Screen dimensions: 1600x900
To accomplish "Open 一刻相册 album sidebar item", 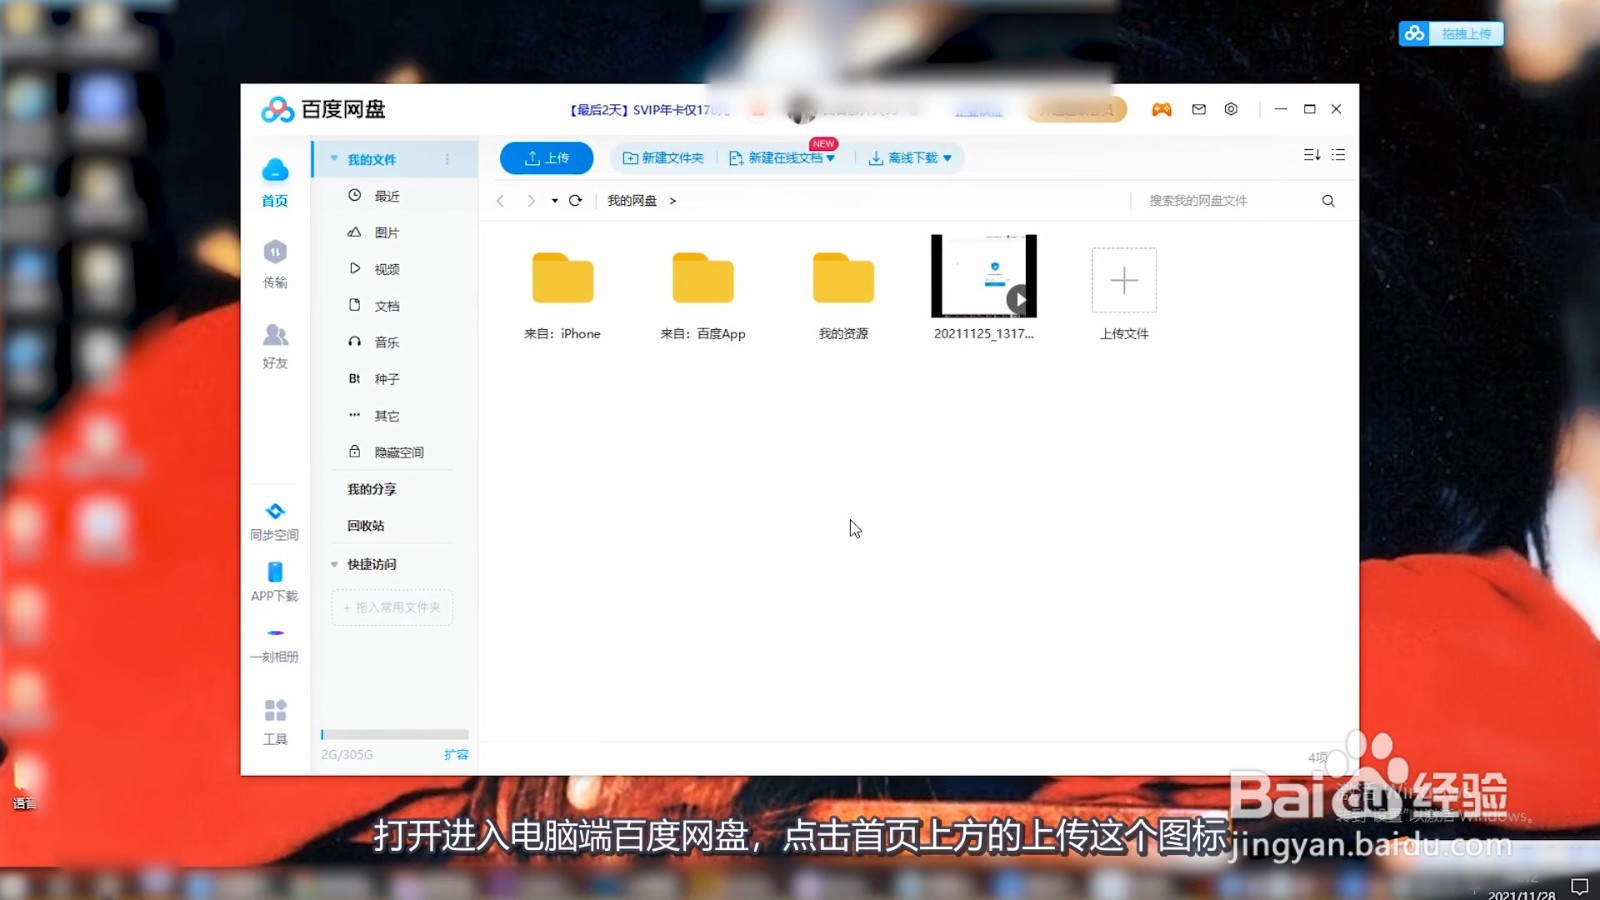I will pos(275,645).
